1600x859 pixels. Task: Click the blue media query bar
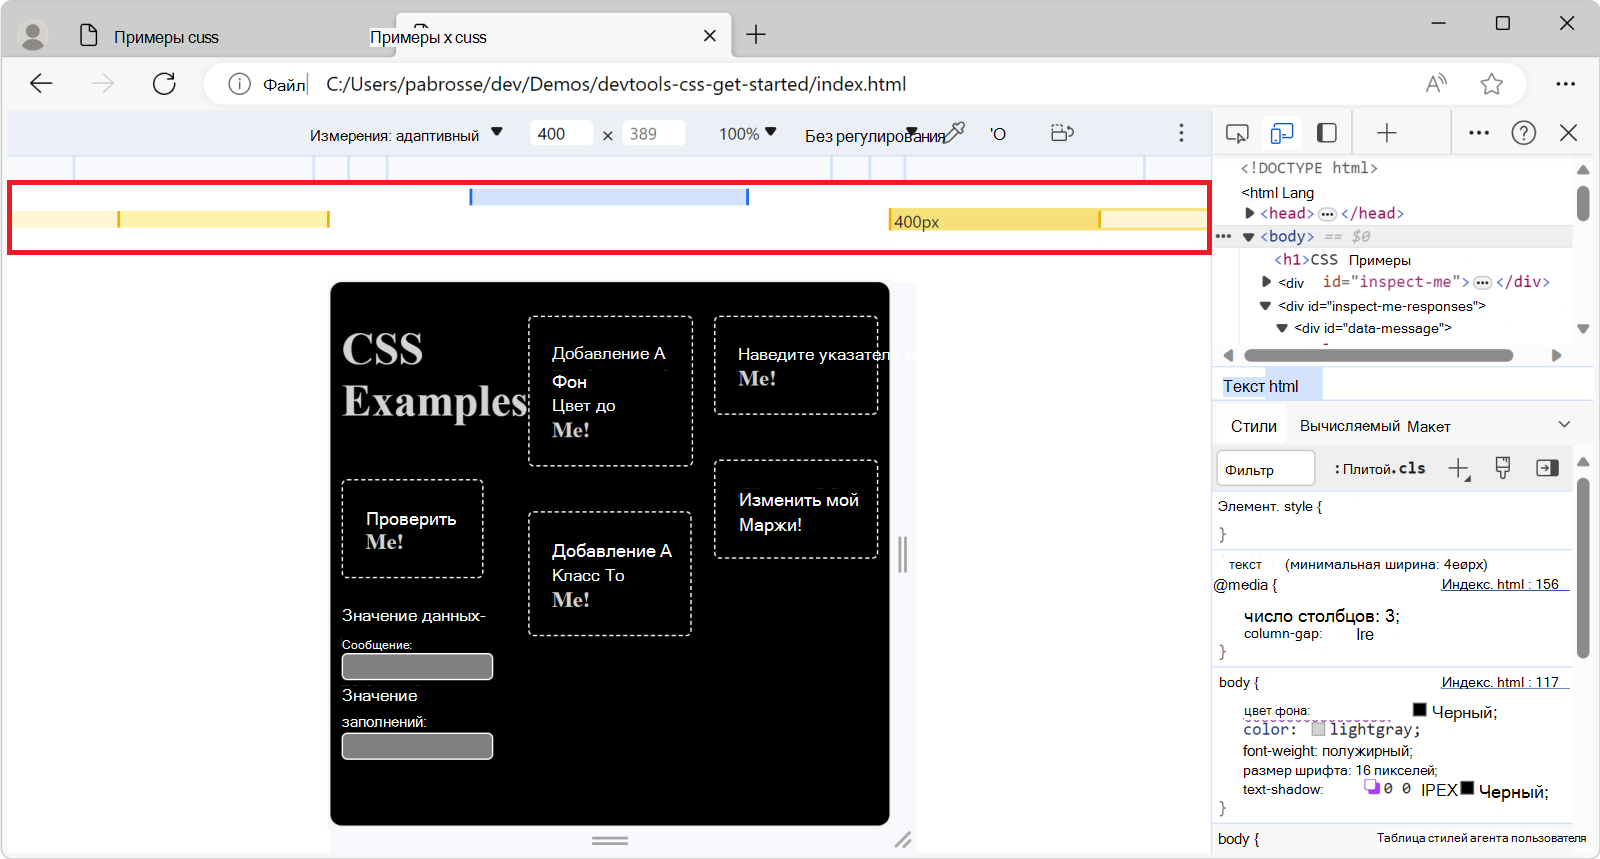pos(608,197)
